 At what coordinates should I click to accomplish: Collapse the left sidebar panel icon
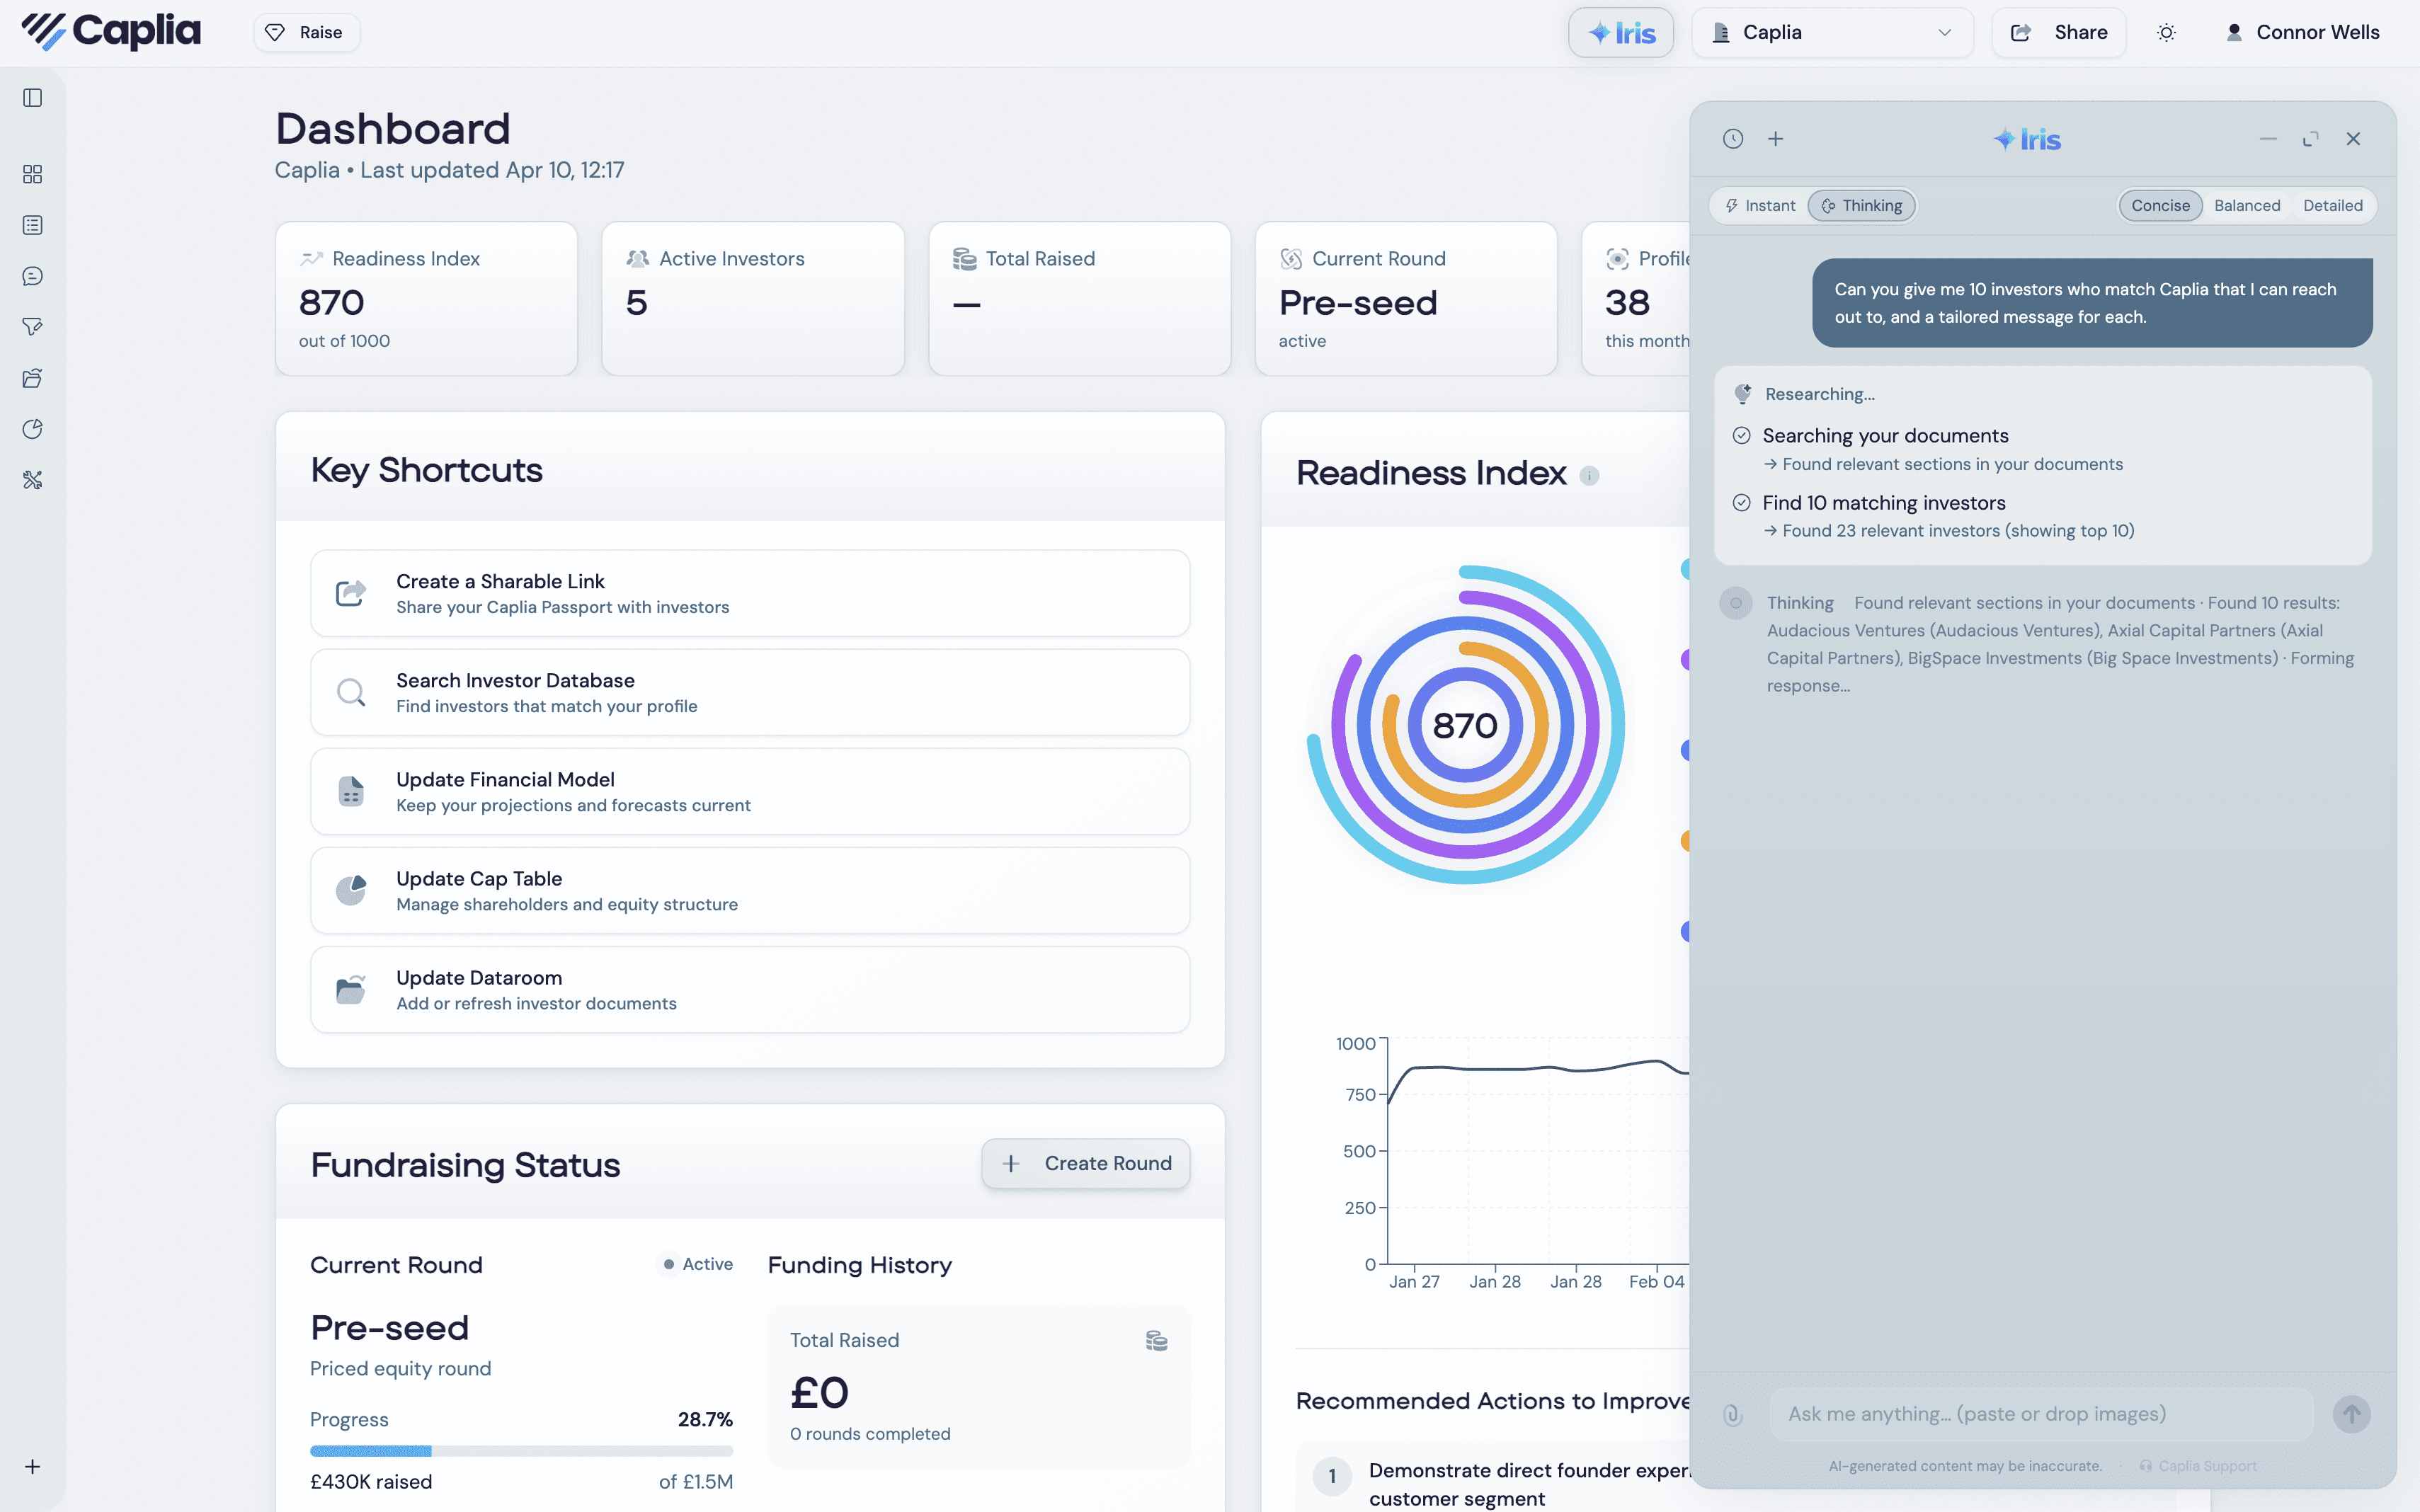pyautogui.click(x=33, y=98)
